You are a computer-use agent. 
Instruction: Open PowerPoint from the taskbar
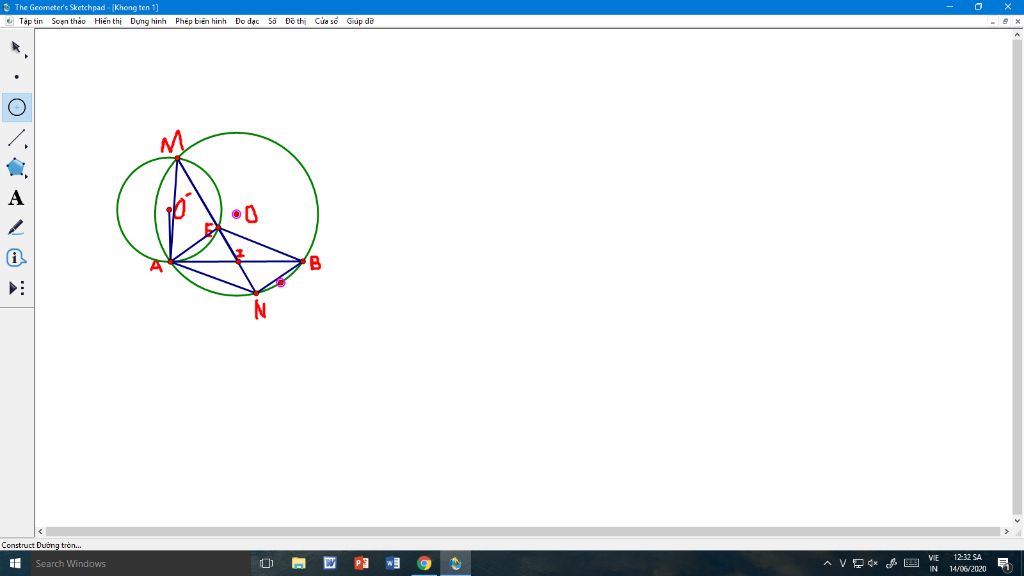click(361, 563)
